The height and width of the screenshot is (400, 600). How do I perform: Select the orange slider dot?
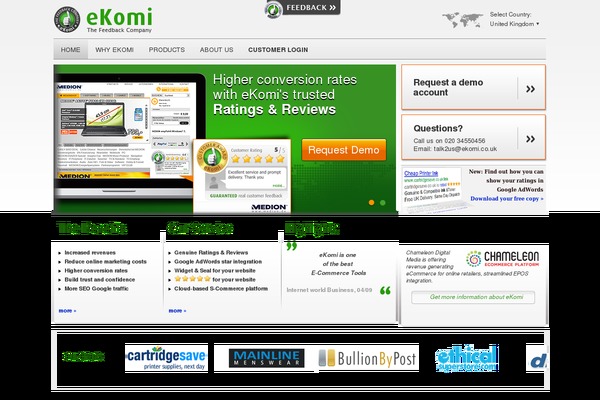pos(371,202)
